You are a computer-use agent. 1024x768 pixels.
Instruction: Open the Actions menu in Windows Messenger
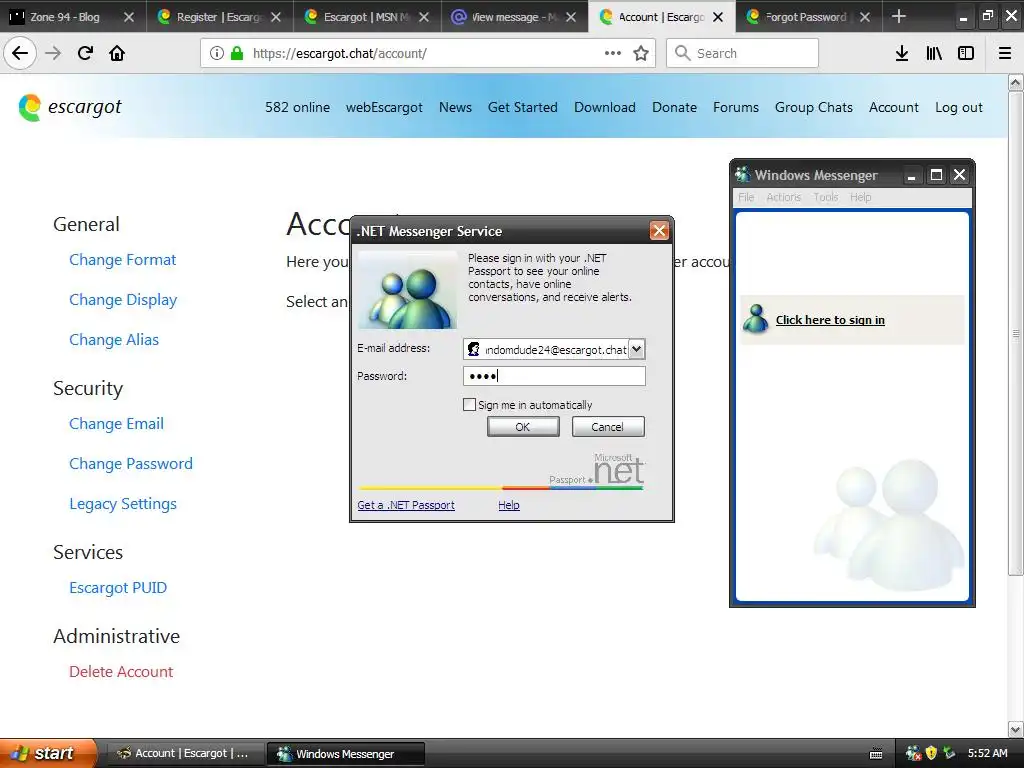coord(783,197)
